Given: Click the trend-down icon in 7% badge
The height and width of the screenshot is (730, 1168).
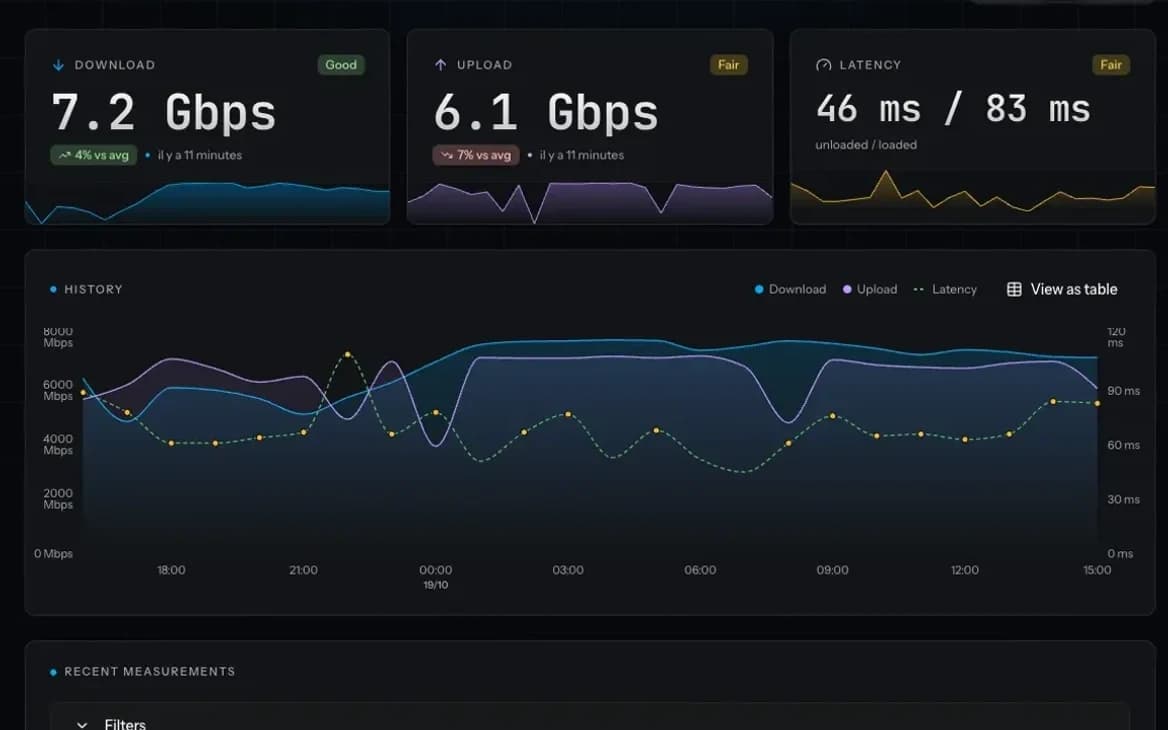Looking at the screenshot, I should coord(446,156).
